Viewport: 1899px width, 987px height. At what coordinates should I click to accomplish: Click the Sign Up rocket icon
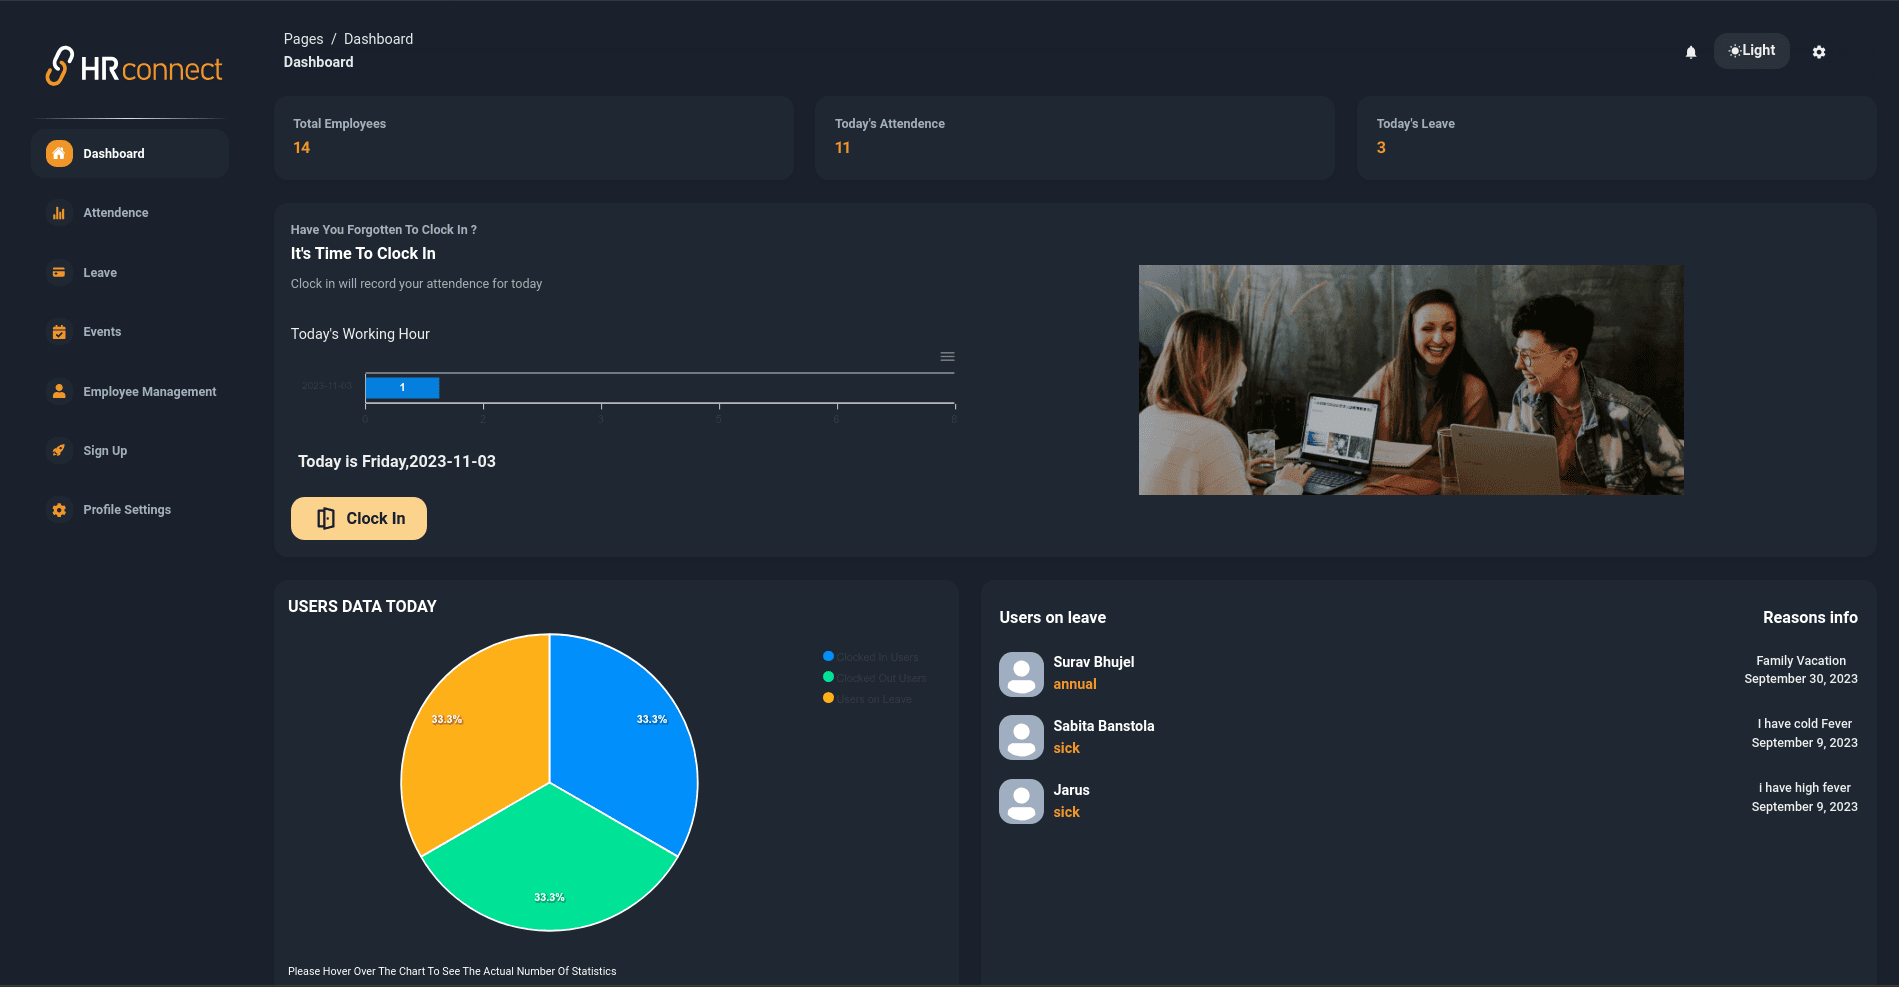point(59,450)
